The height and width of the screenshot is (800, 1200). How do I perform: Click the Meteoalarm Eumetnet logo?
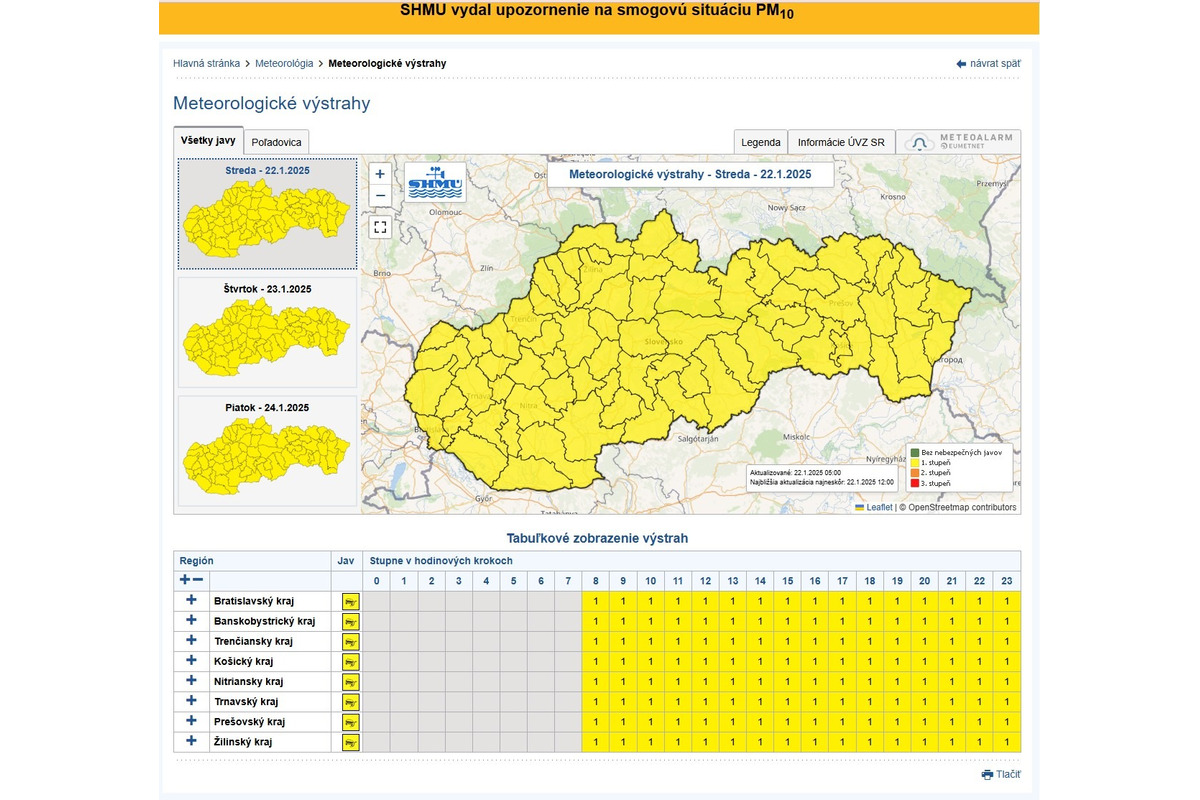[958, 142]
